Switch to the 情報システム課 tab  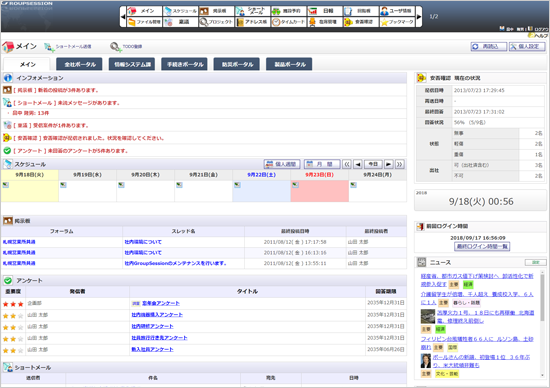pyautogui.click(x=132, y=64)
